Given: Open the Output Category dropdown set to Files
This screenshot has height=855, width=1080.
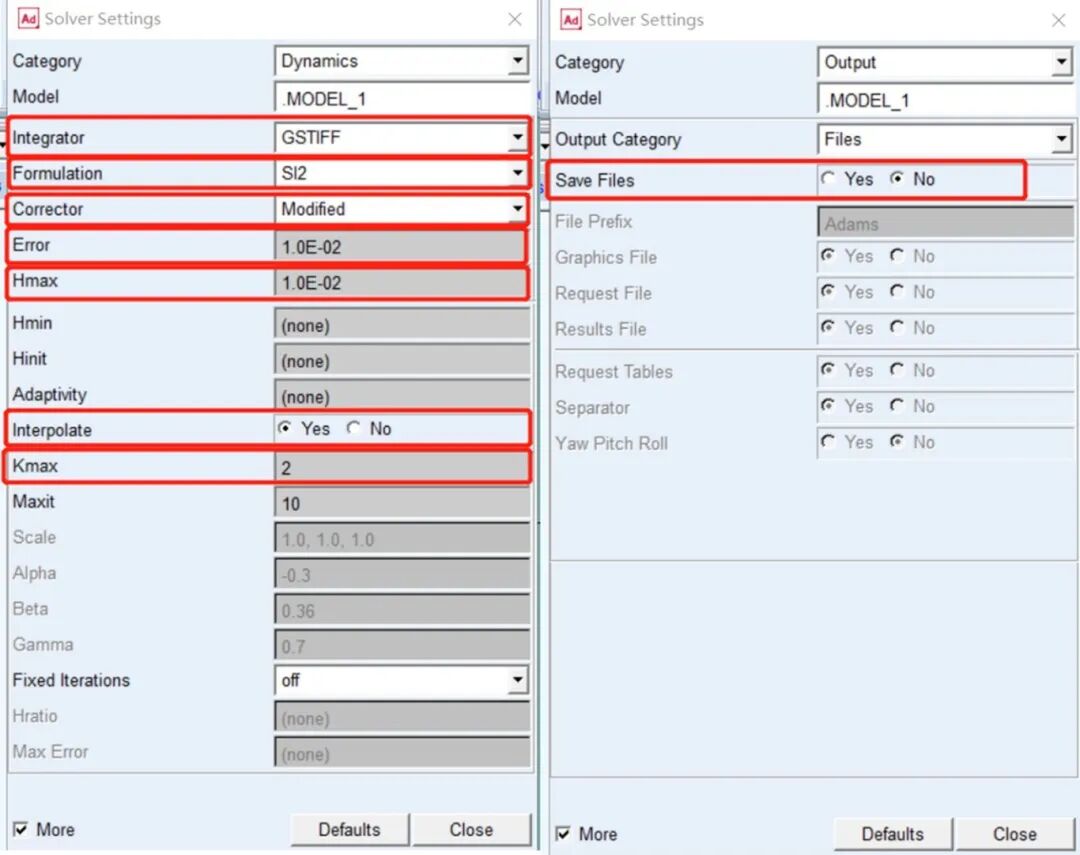Looking at the screenshot, I should pos(945,140).
